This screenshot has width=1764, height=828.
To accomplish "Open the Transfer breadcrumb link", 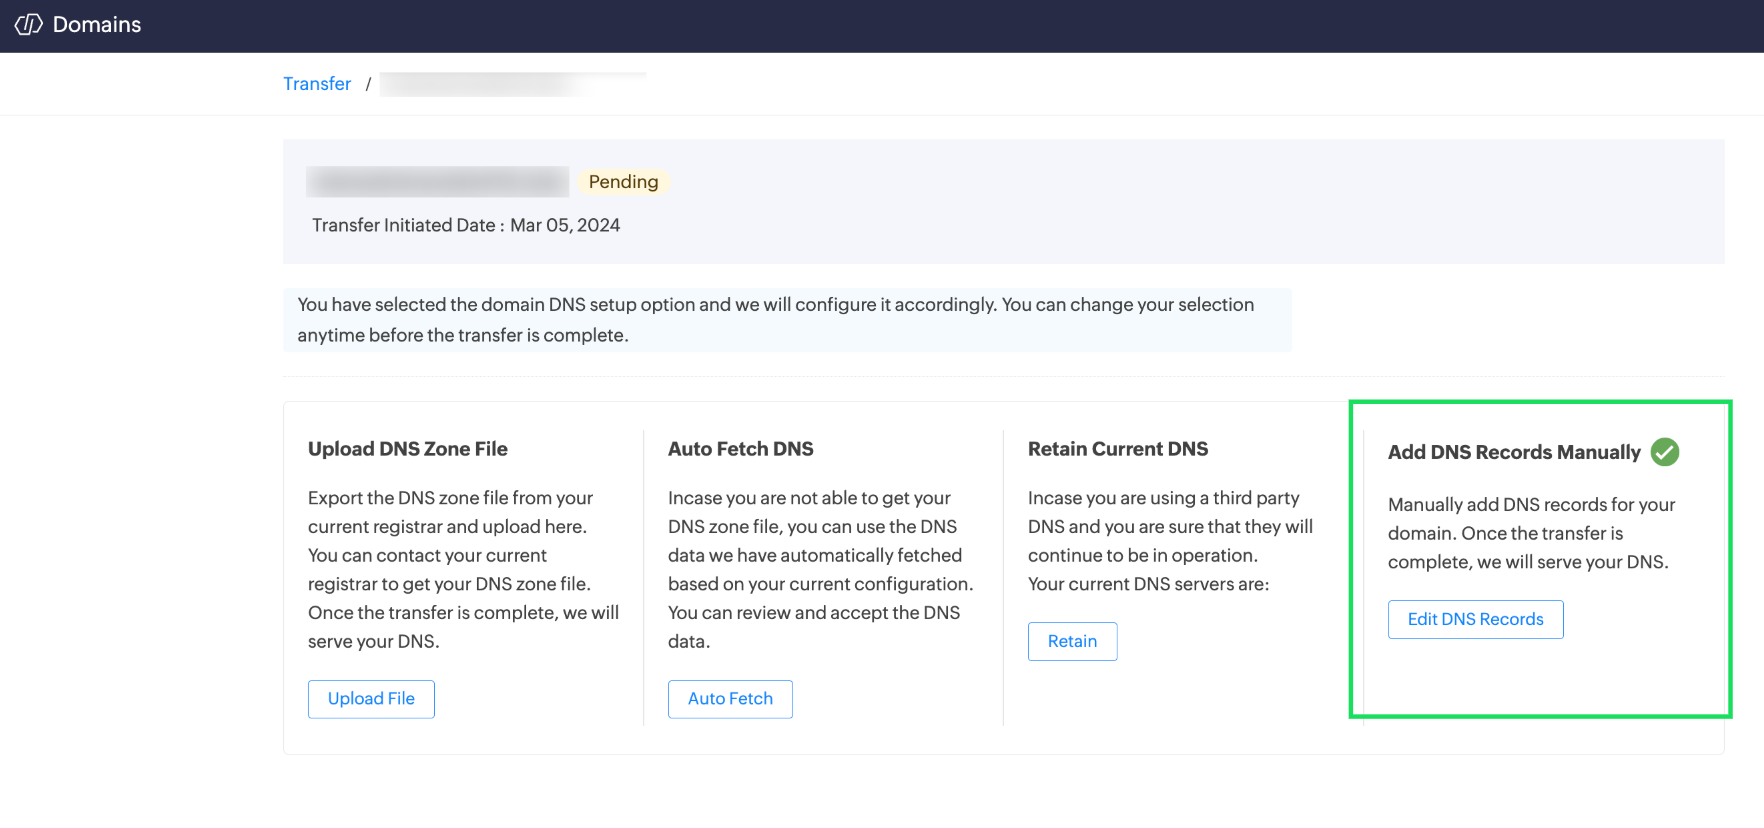I will [x=317, y=84].
